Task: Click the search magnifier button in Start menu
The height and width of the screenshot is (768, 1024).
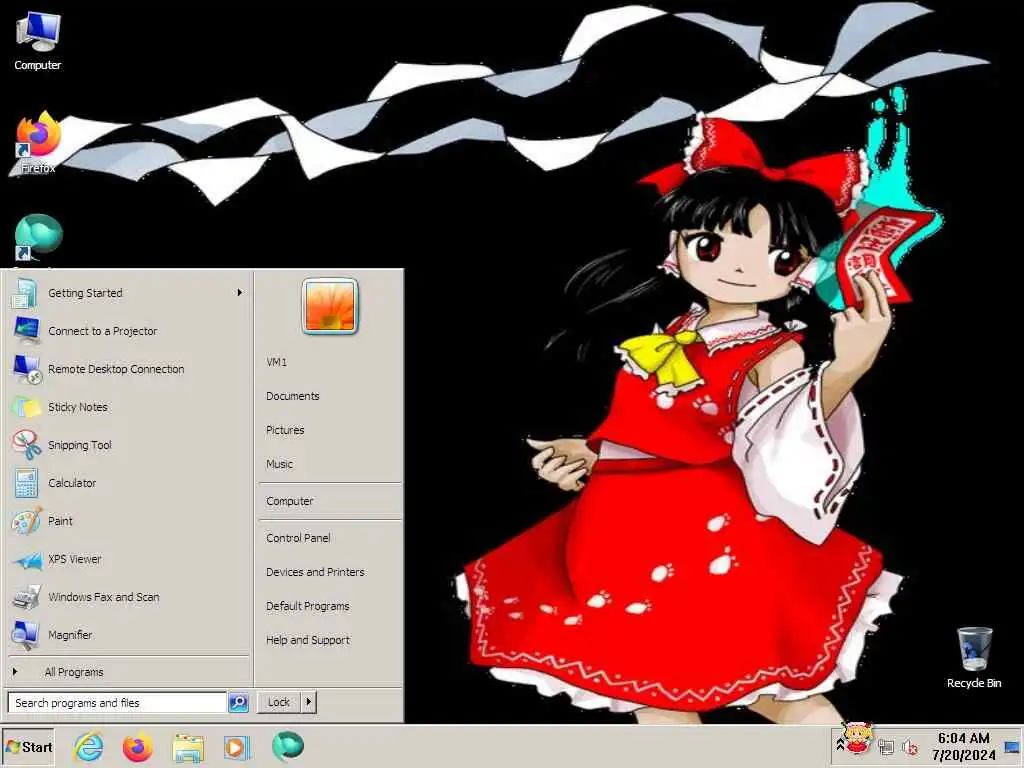Action: [x=238, y=703]
